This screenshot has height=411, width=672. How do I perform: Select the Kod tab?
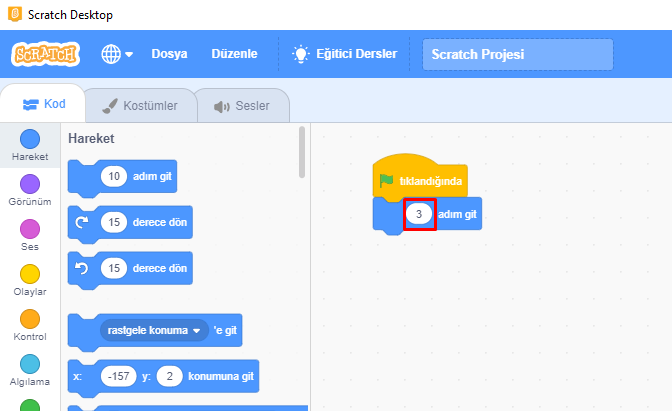point(43,105)
